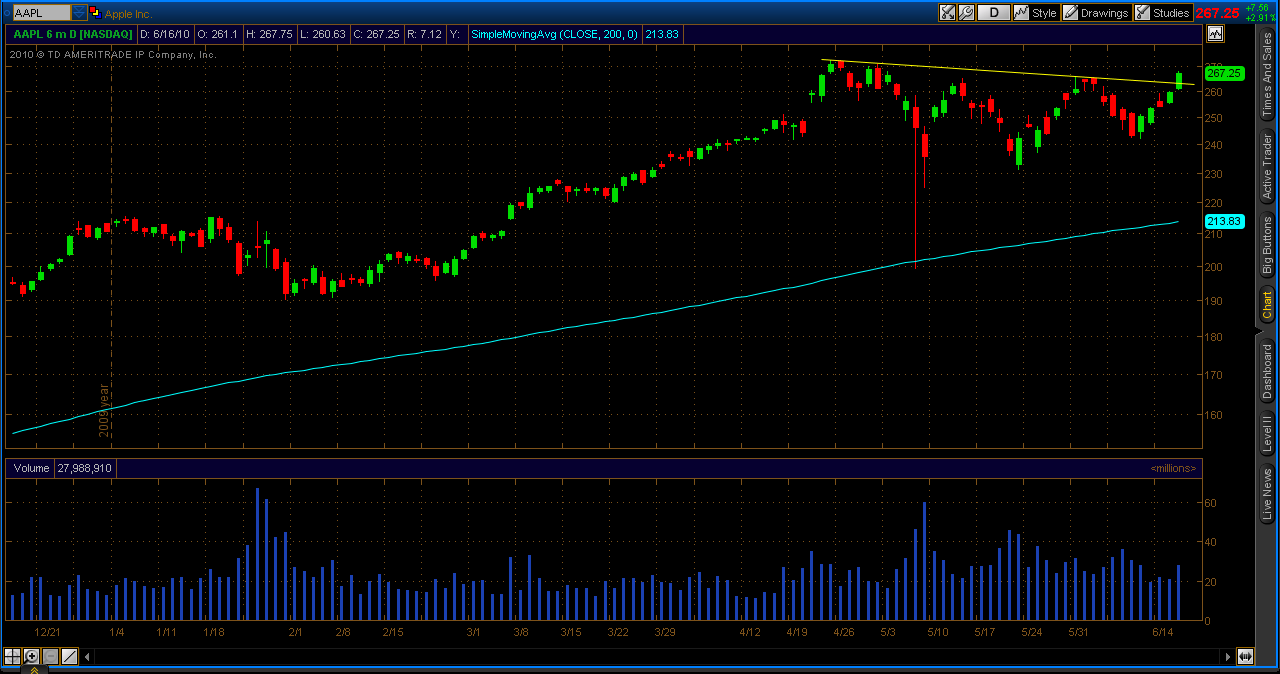Click the <millions> unit label
This screenshot has height=674, width=1280.
pyautogui.click(x=1172, y=468)
